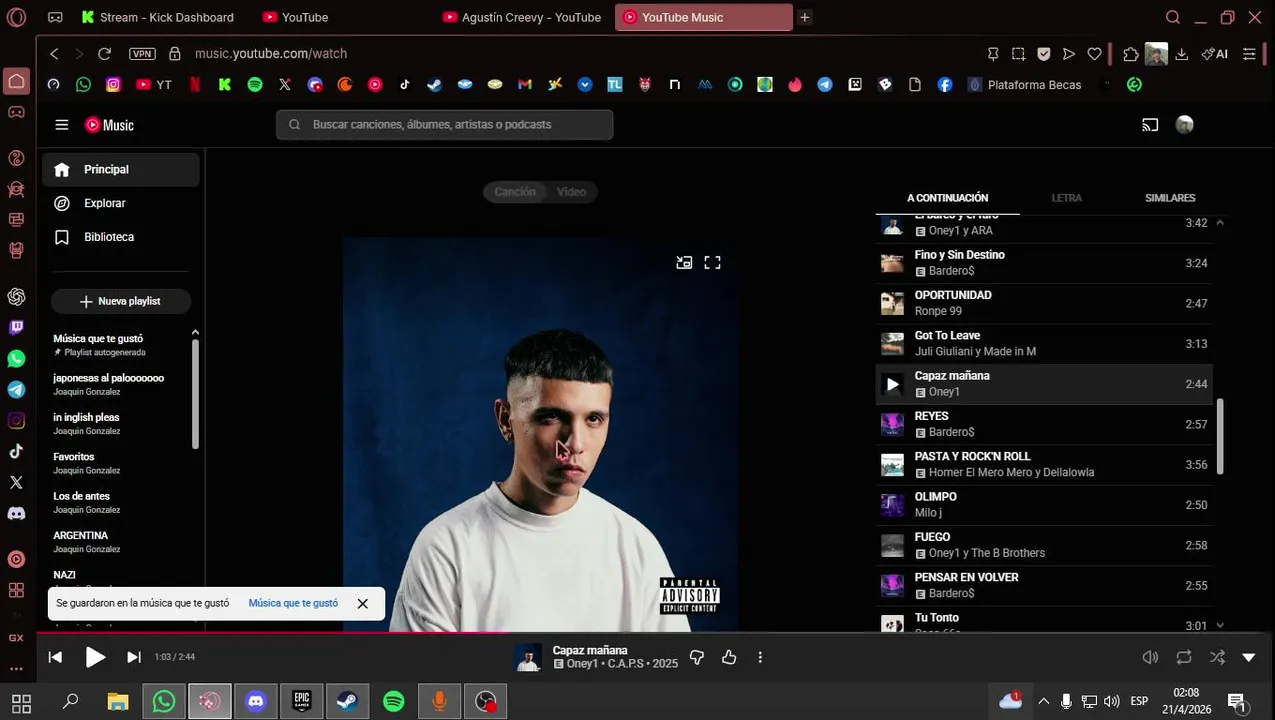Image resolution: width=1275 pixels, height=720 pixels.
Task: Play PENSAR EN VOLVER from the queue
Action: (1045, 585)
